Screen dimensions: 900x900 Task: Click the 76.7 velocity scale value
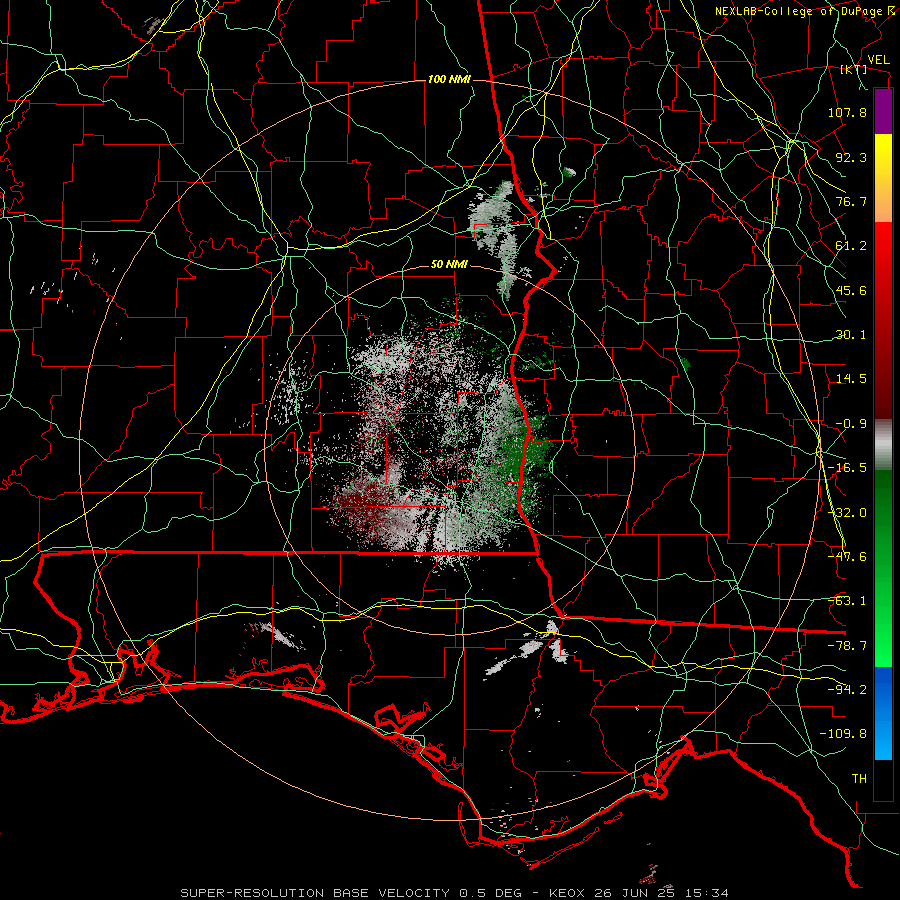[x=851, y=201]
